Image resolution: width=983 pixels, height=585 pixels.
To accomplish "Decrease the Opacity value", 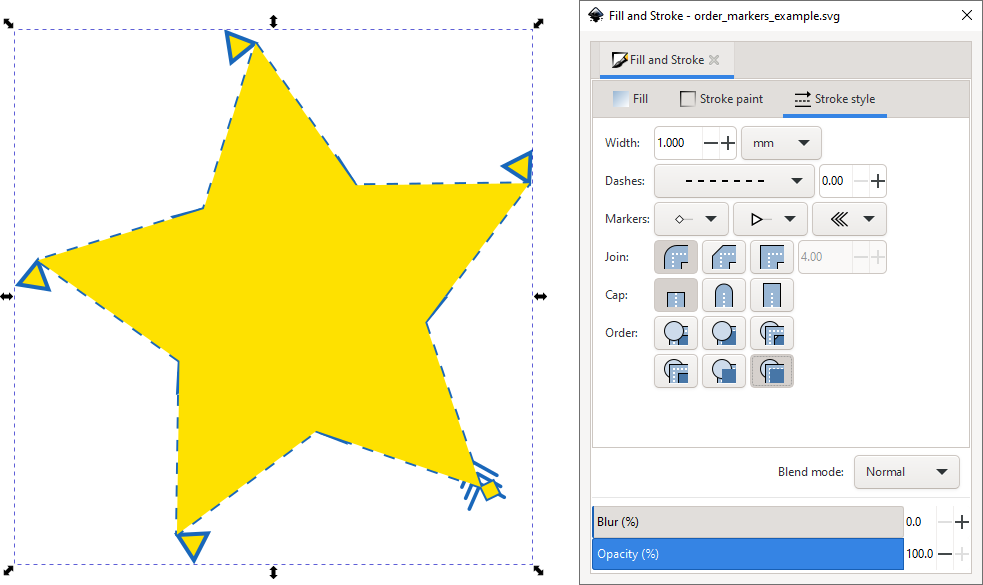I will click(x=945, y=554).
